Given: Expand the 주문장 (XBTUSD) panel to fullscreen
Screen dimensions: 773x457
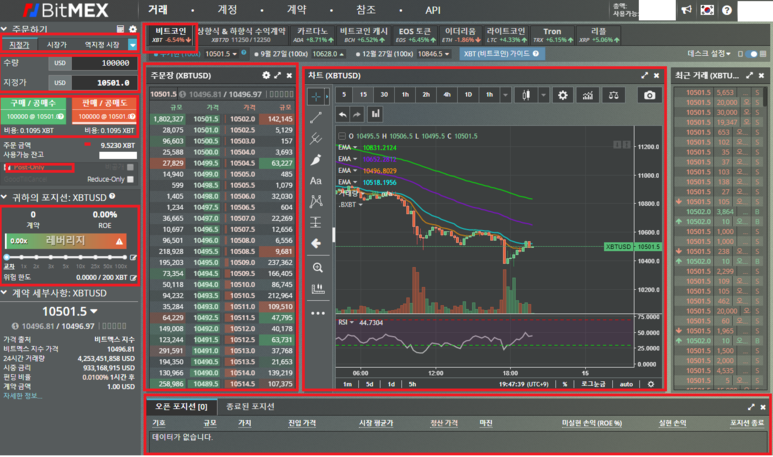Looking at the screenshot, I should coord(278,75).
